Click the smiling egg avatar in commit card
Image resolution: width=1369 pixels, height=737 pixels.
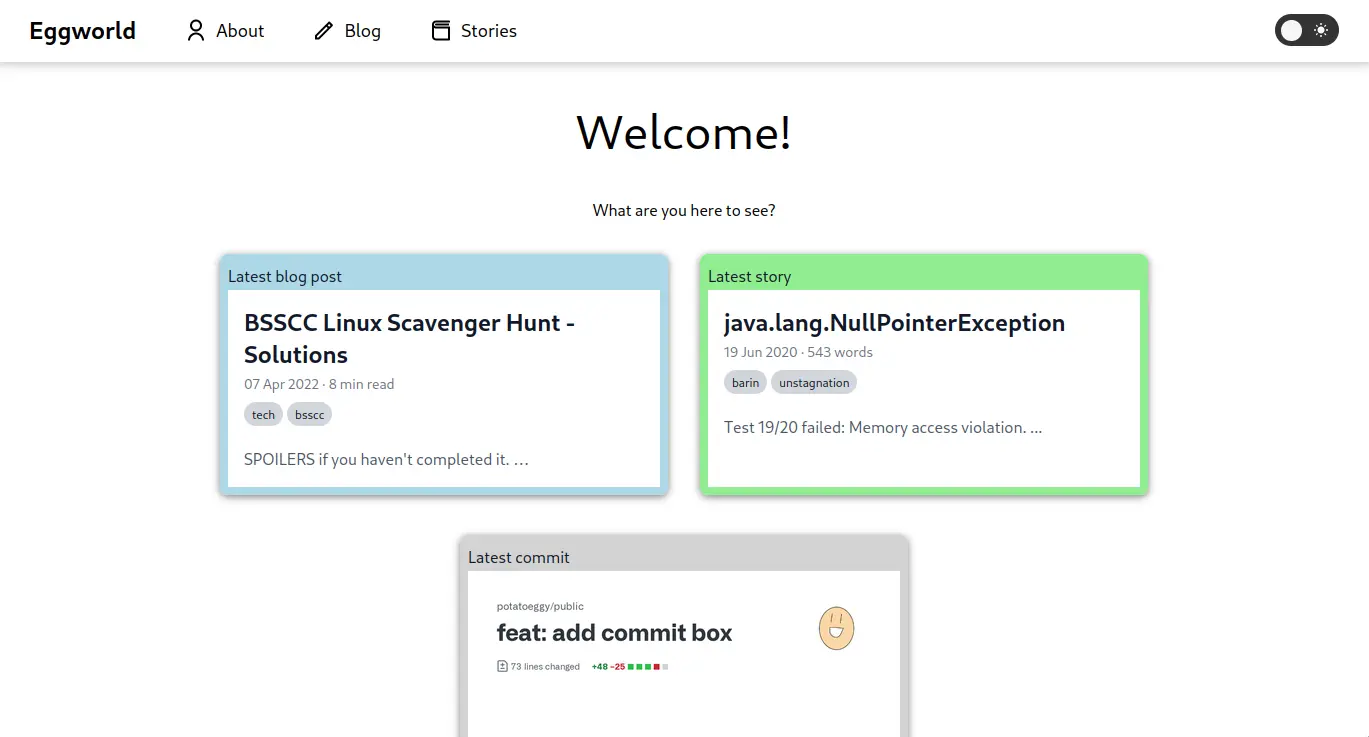[836, 628]
